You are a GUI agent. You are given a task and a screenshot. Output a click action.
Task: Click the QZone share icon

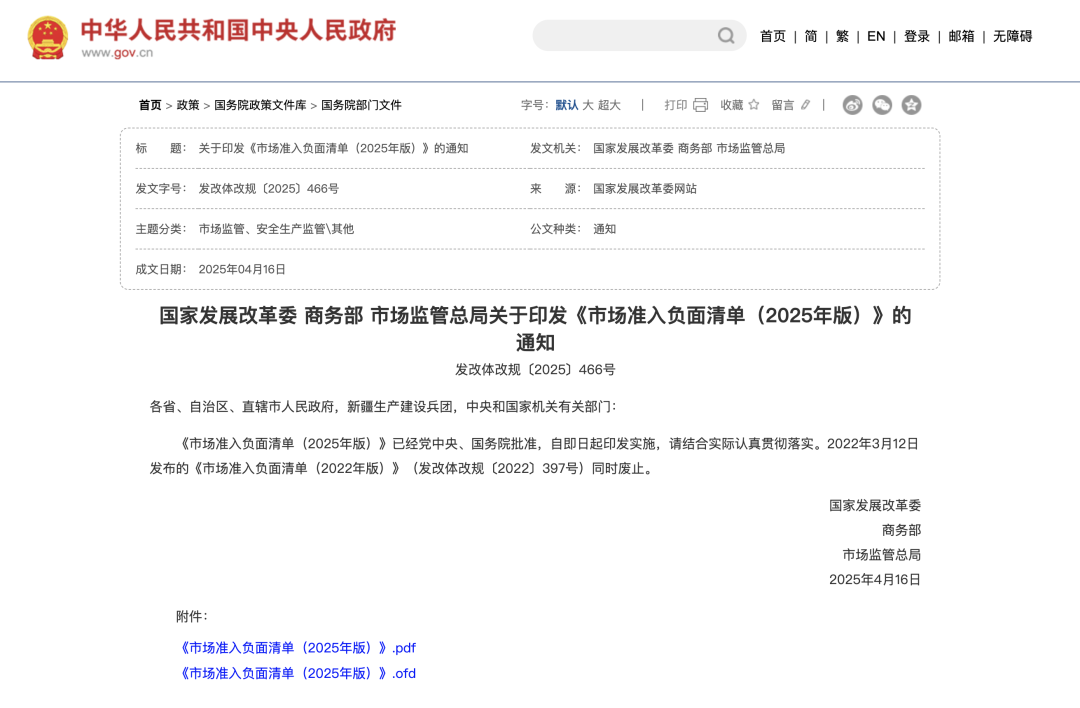click(911, 104)
